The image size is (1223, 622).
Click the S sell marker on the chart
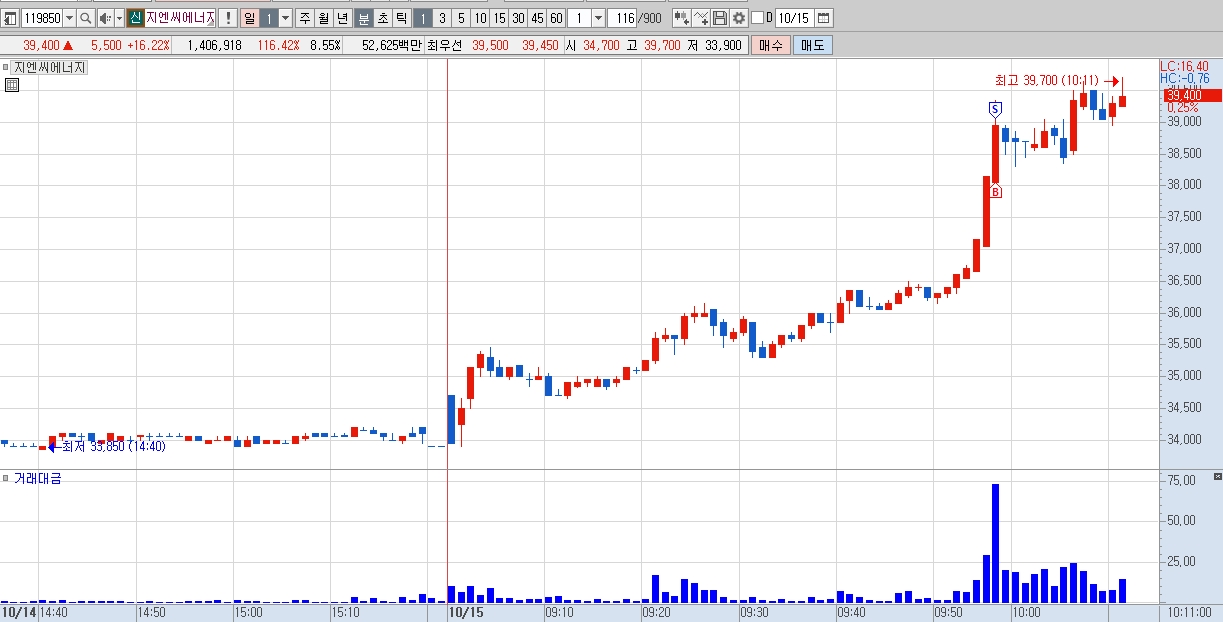[x=995, y=108]
